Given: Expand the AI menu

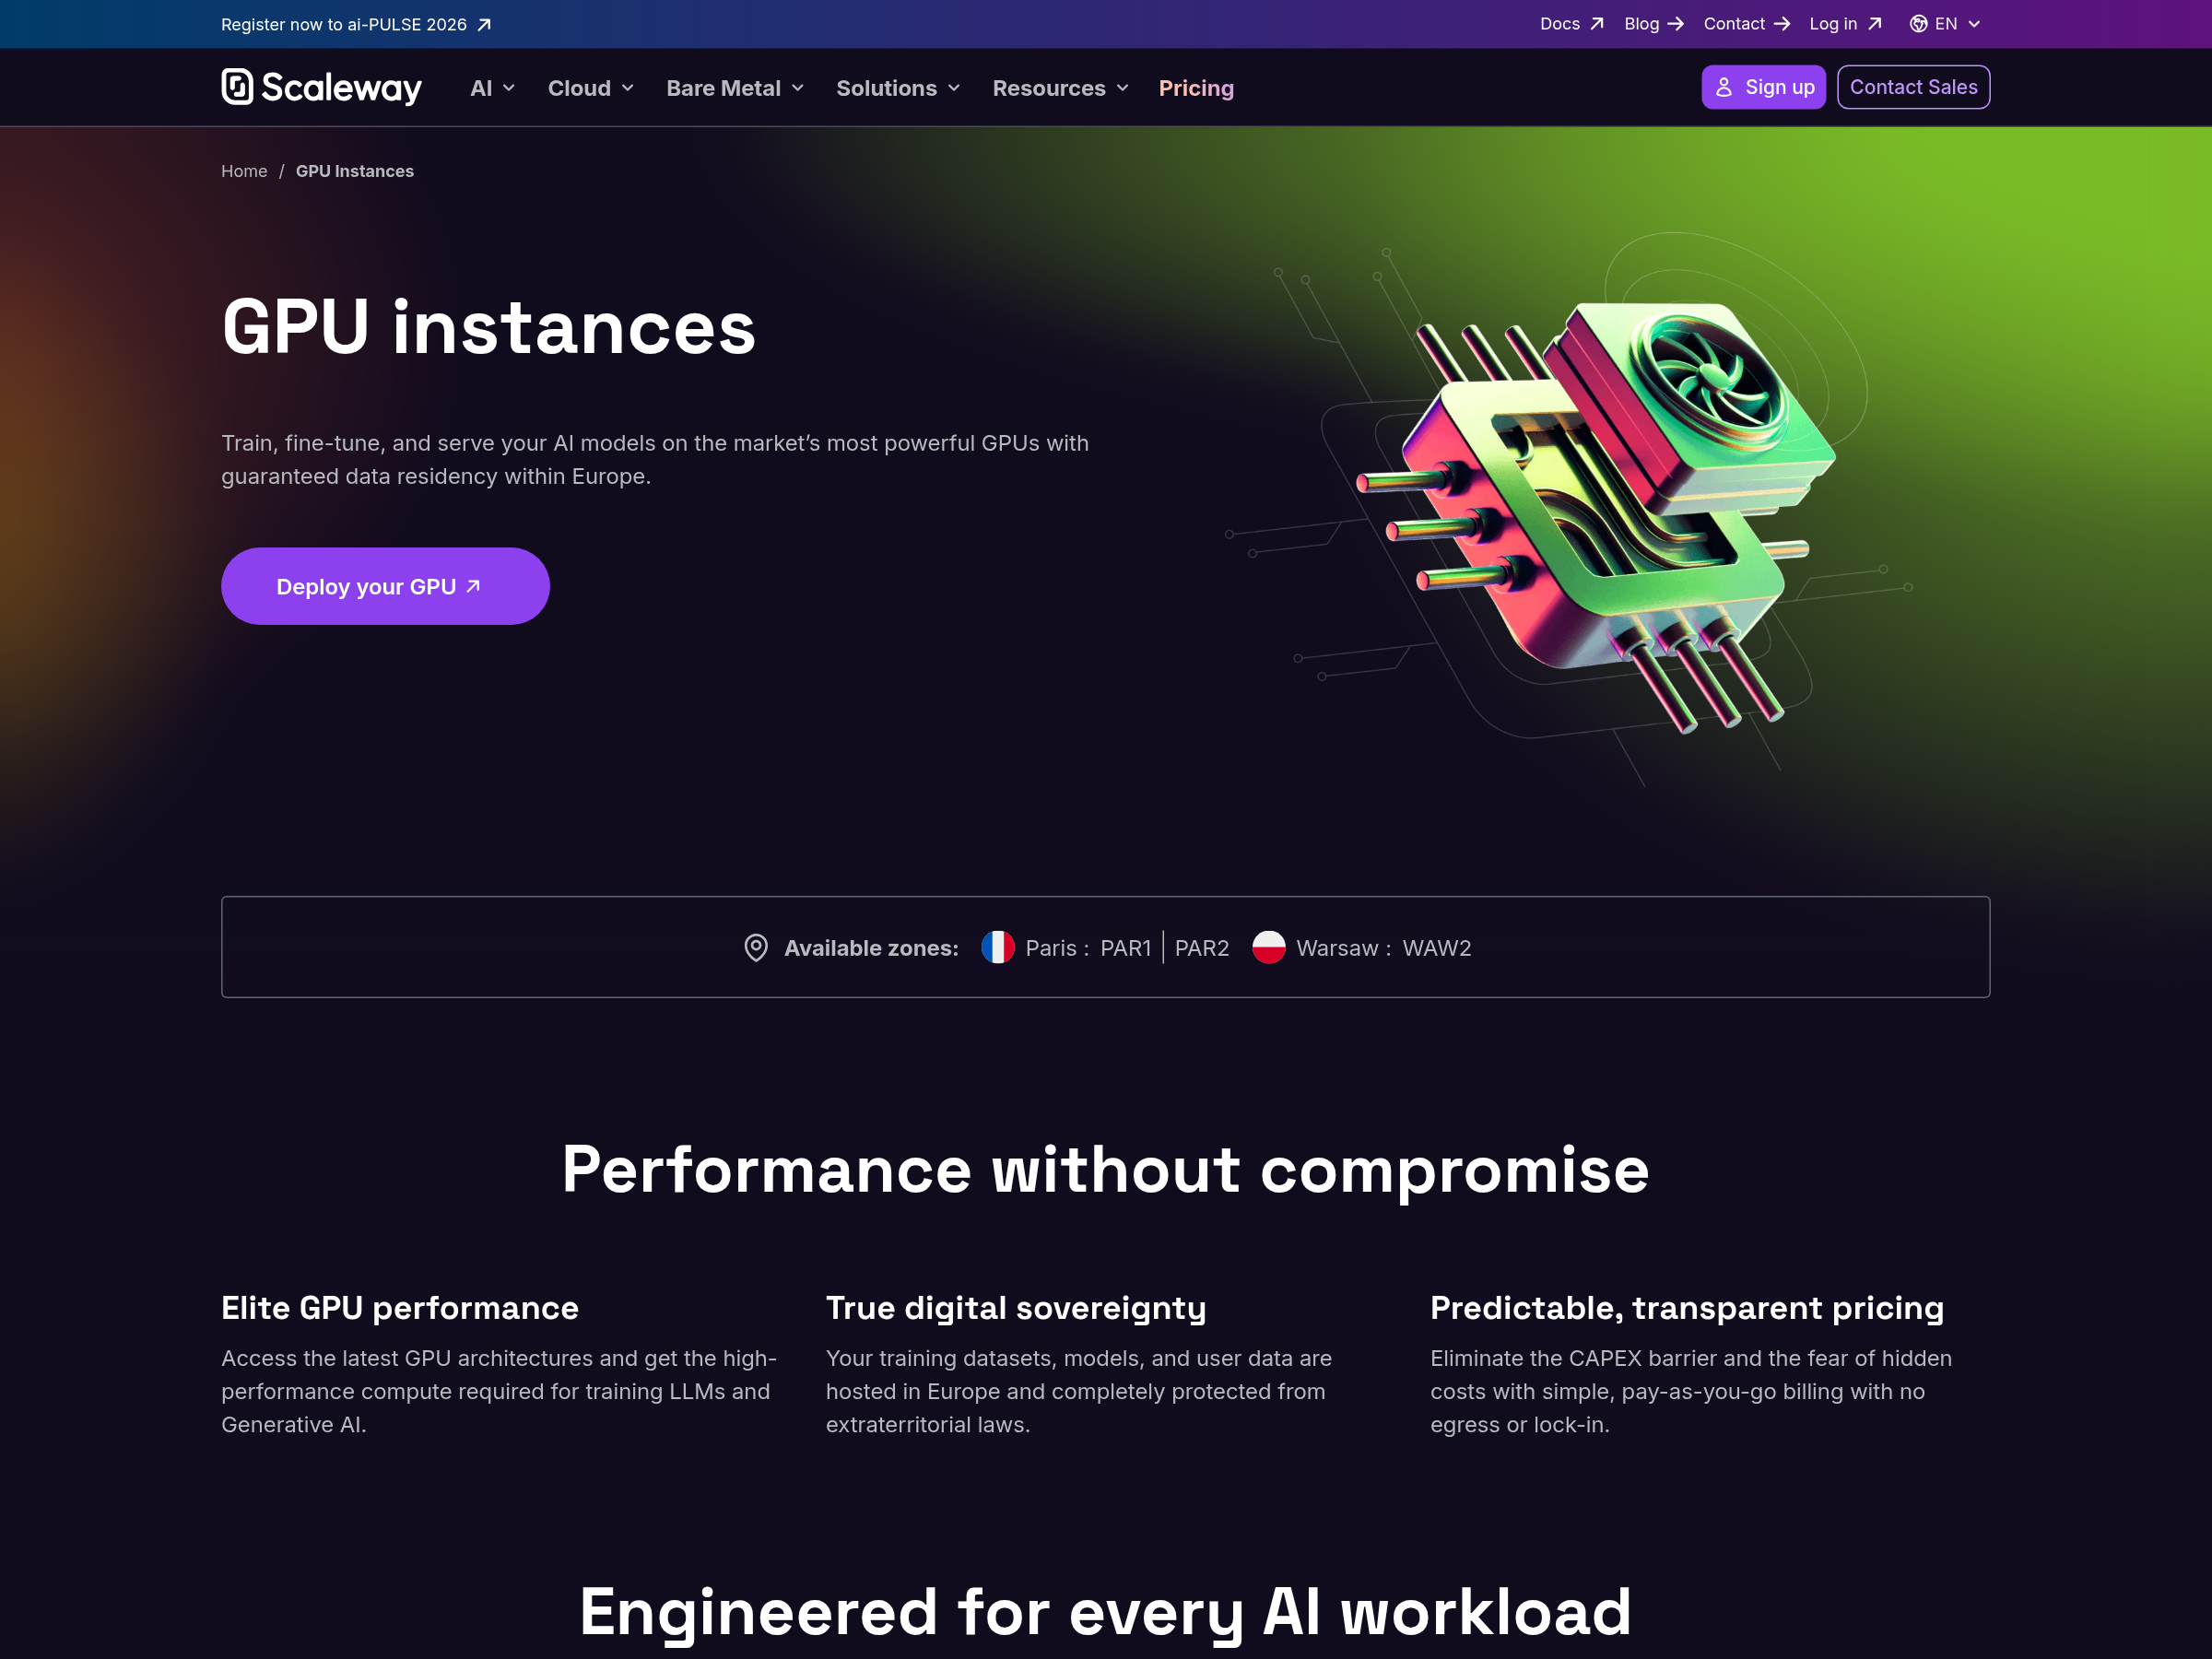Looking at the screenshot, I should [493, 88].
